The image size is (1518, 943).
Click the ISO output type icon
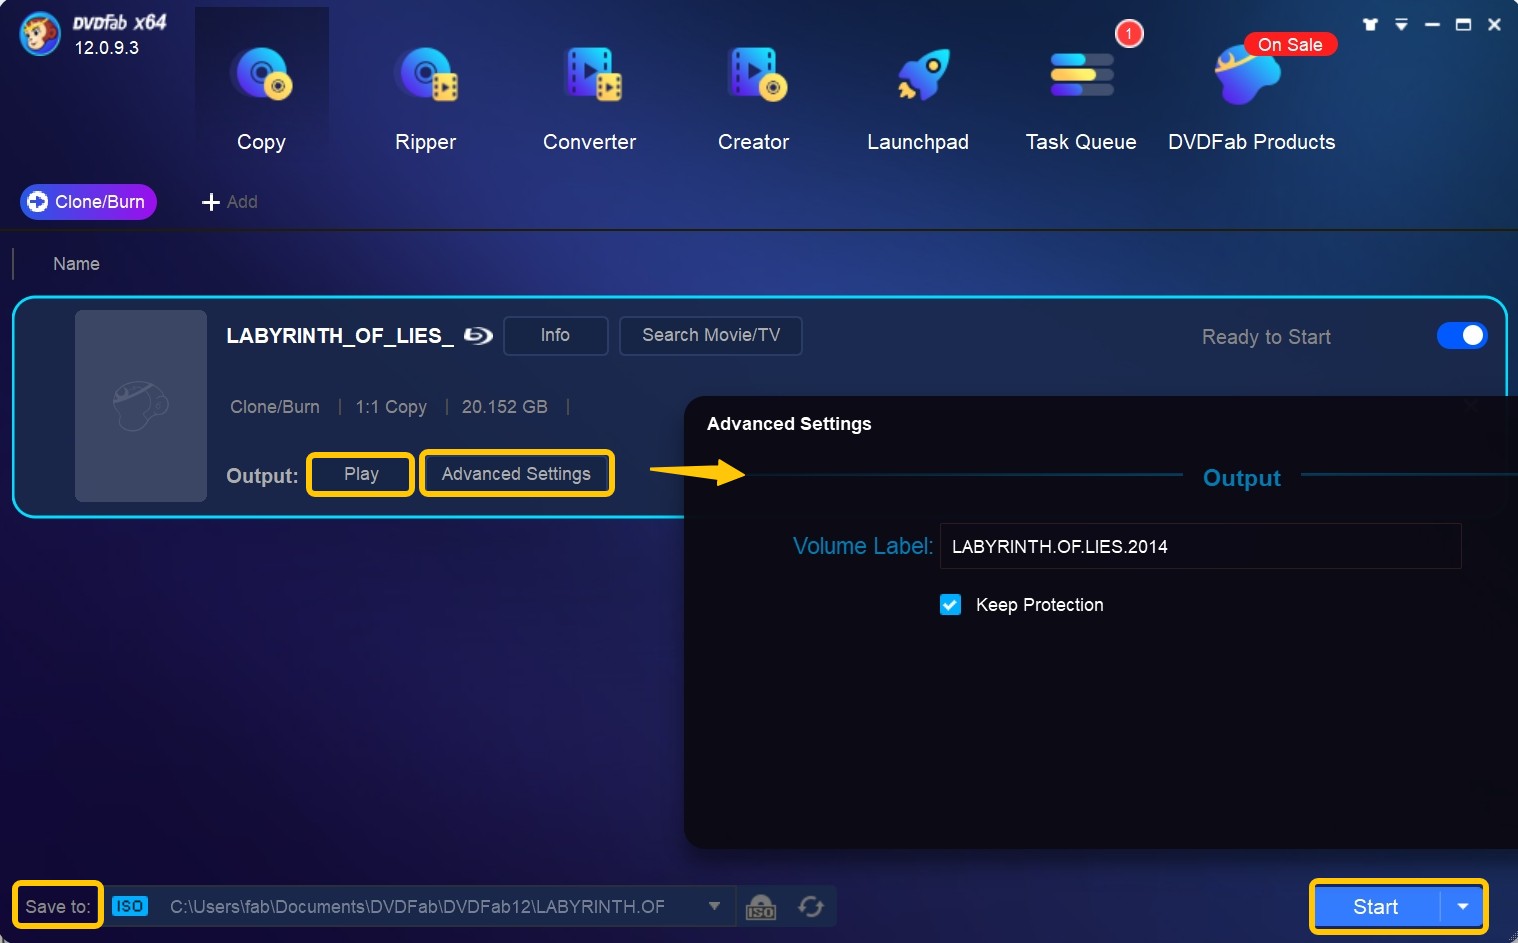130,906
